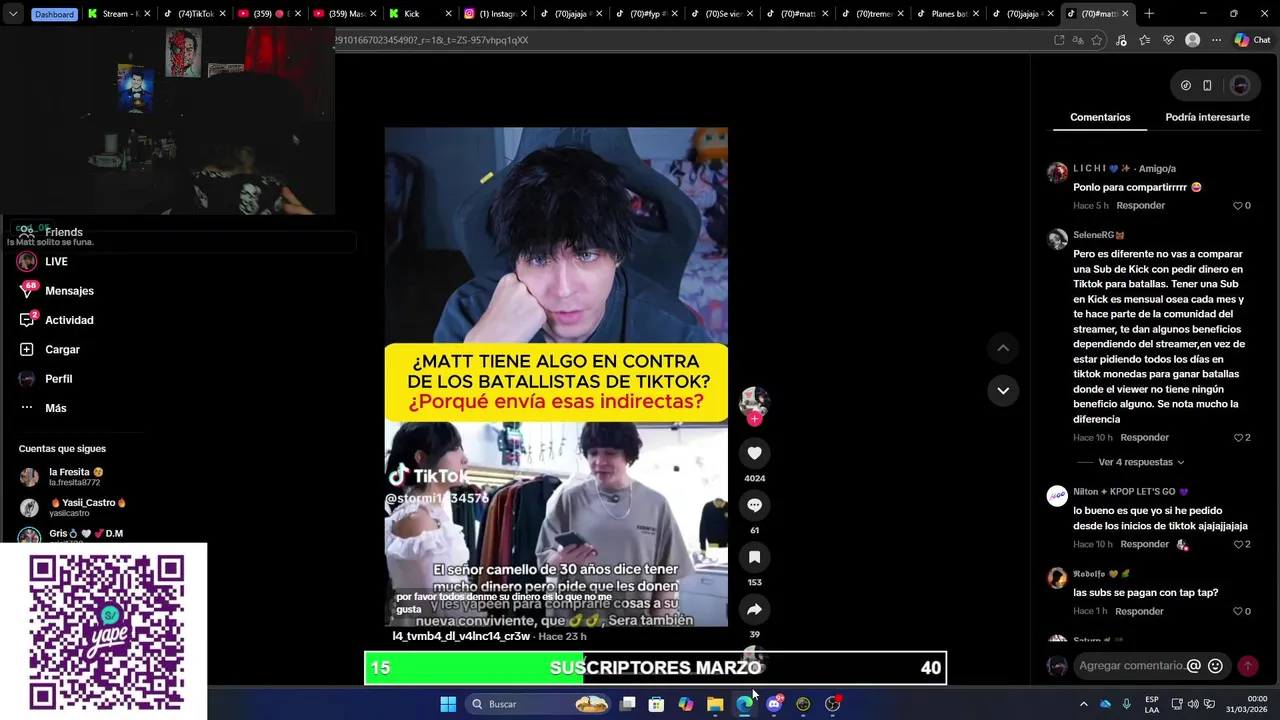The image size is (1280, 720).
Task: Open the emoji picker in comment box
Action: pyautogui.click(x=1215, y=666)
